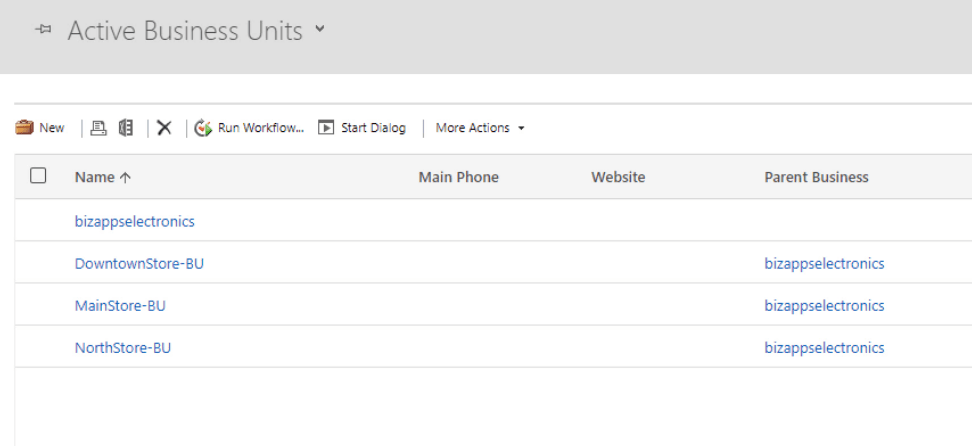Click the Delete X icon
The height and width of the screenshot is (446, 972).
pos(164,128)
